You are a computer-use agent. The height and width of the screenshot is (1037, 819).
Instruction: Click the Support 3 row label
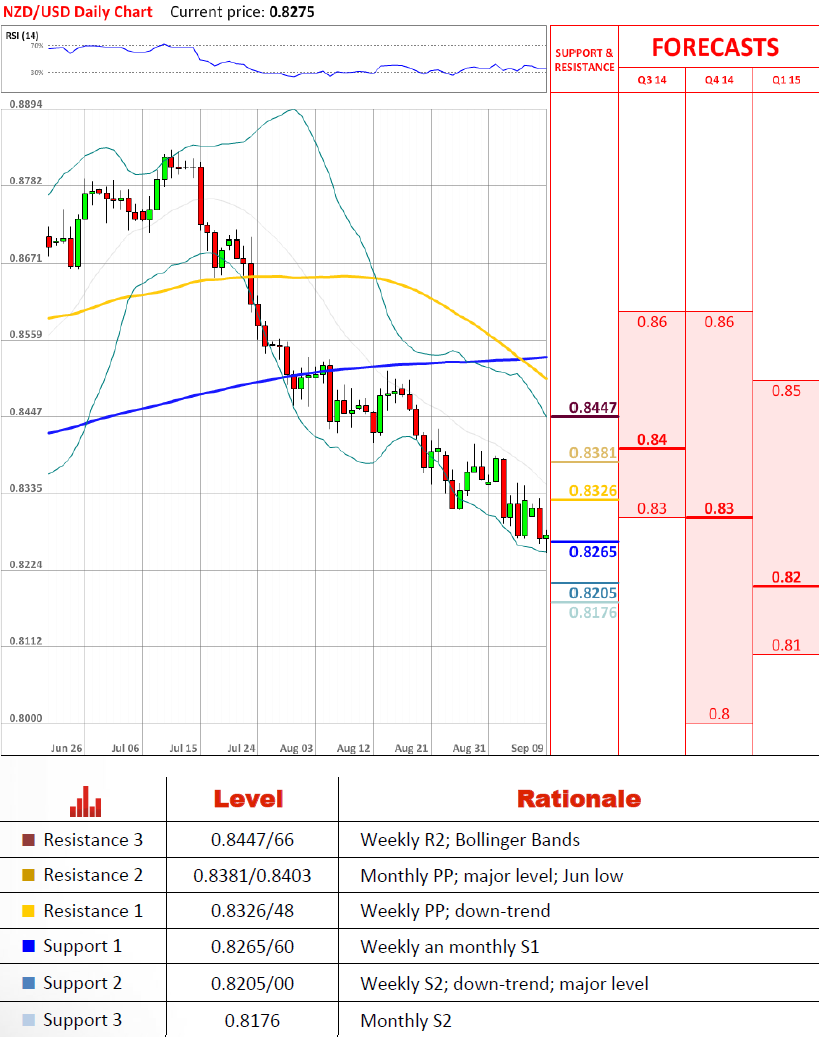[x=83, y=1020]
